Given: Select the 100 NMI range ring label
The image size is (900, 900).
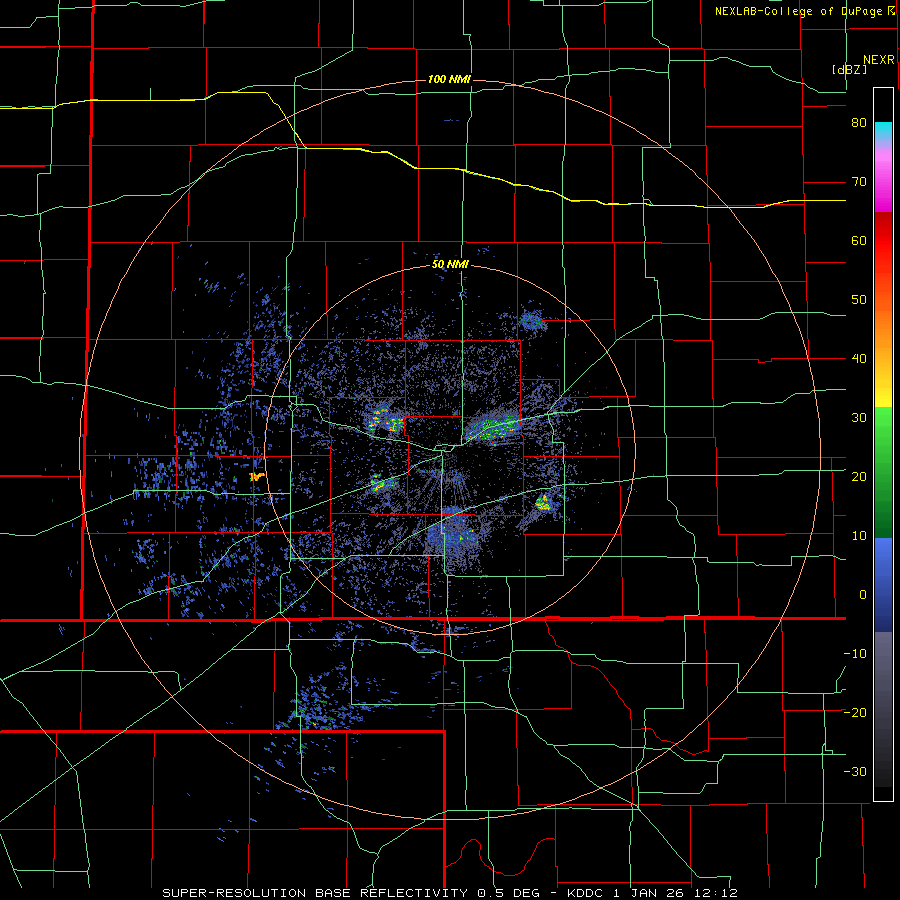Looking at the screenshot, I should [x=449, y=79].
